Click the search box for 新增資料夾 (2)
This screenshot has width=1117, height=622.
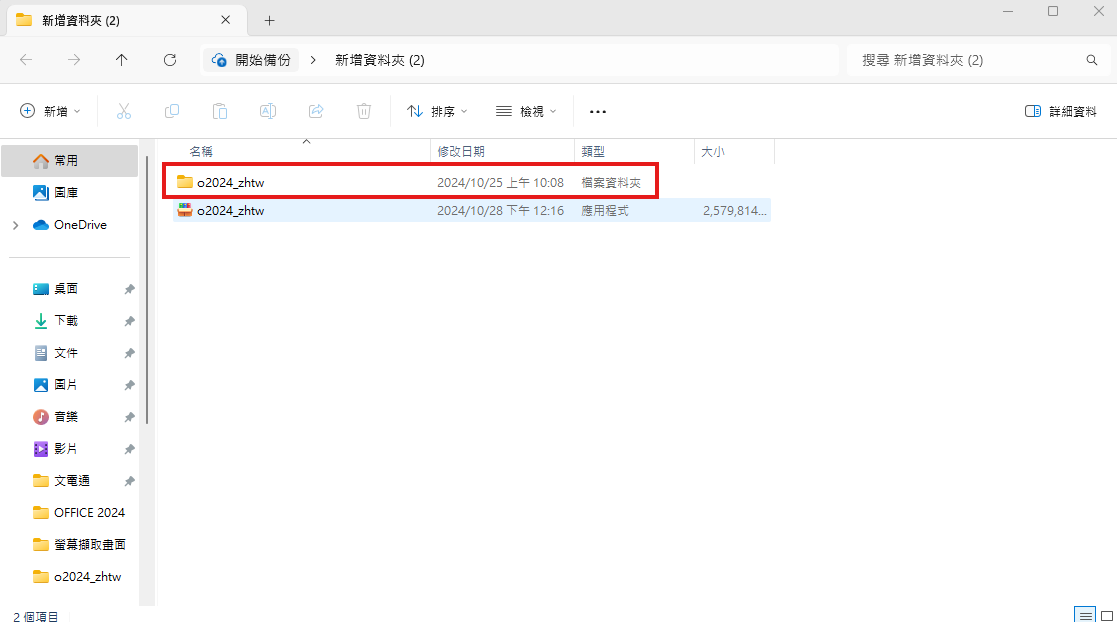point(965,60)
